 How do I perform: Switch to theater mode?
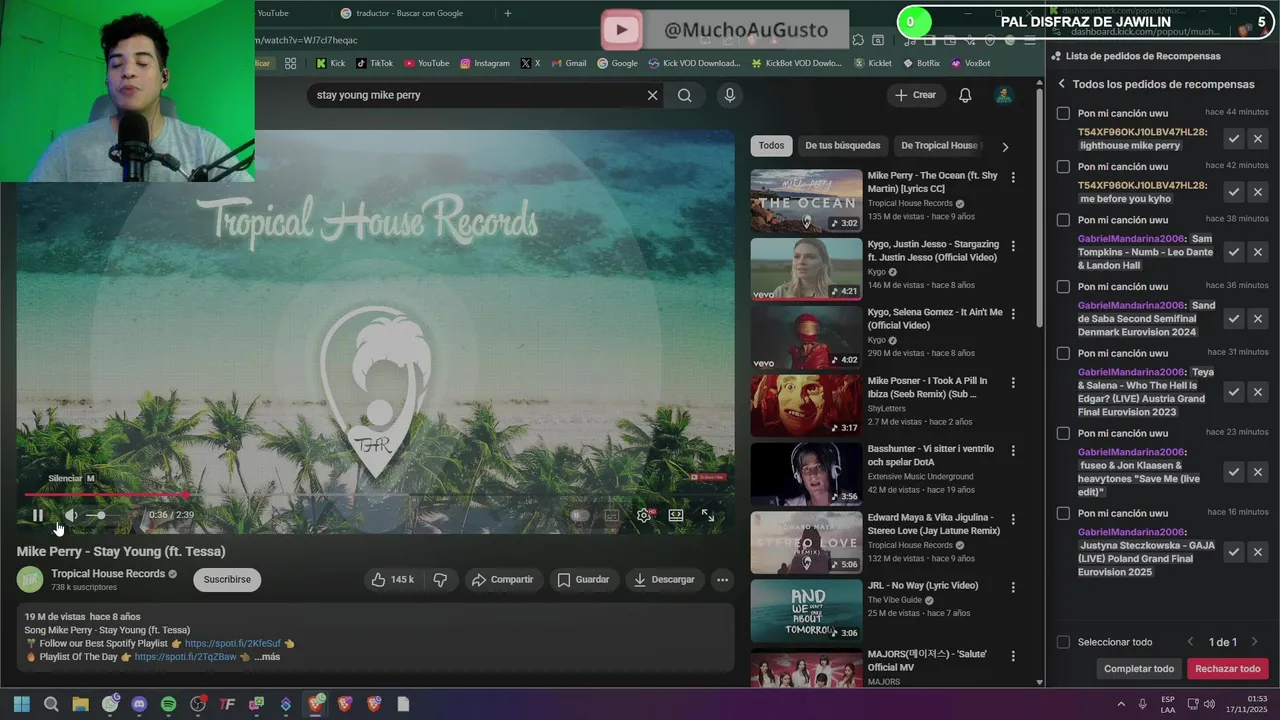(x=676, y=515)
